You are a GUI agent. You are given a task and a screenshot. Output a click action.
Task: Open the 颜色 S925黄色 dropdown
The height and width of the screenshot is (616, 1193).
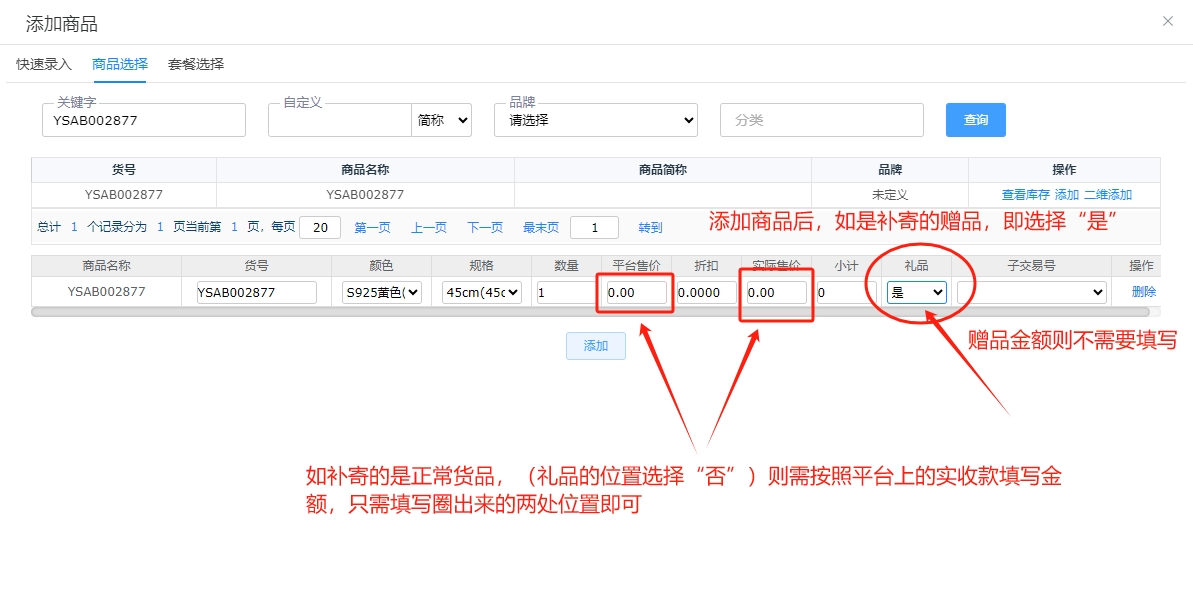coord(382,292)
